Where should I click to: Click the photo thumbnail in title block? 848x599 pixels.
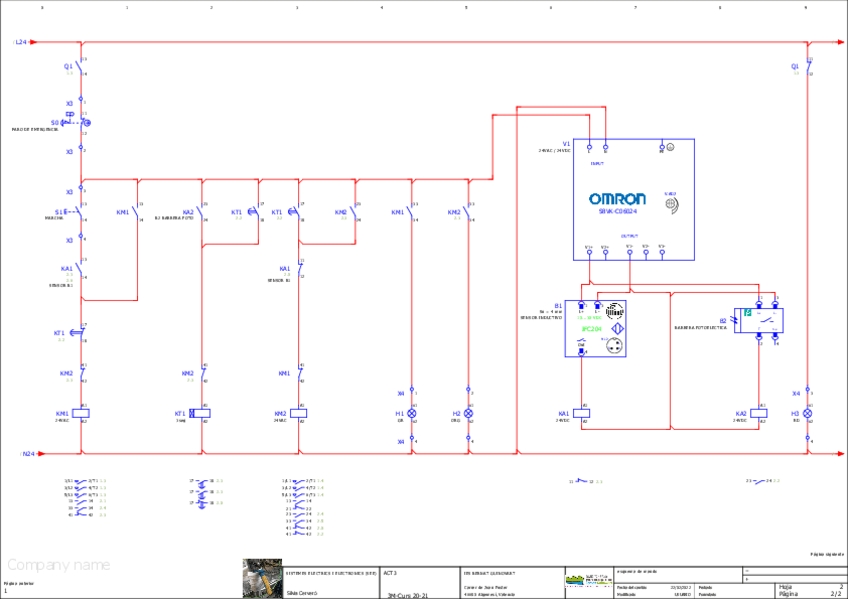point(262,578)
